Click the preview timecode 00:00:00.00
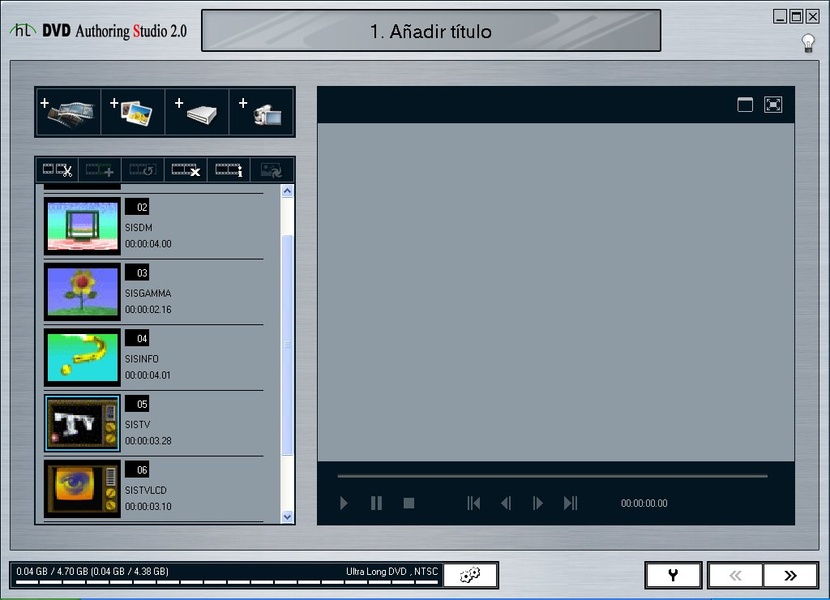This screenshot has width=830, height=600. (x=644, y=503)
